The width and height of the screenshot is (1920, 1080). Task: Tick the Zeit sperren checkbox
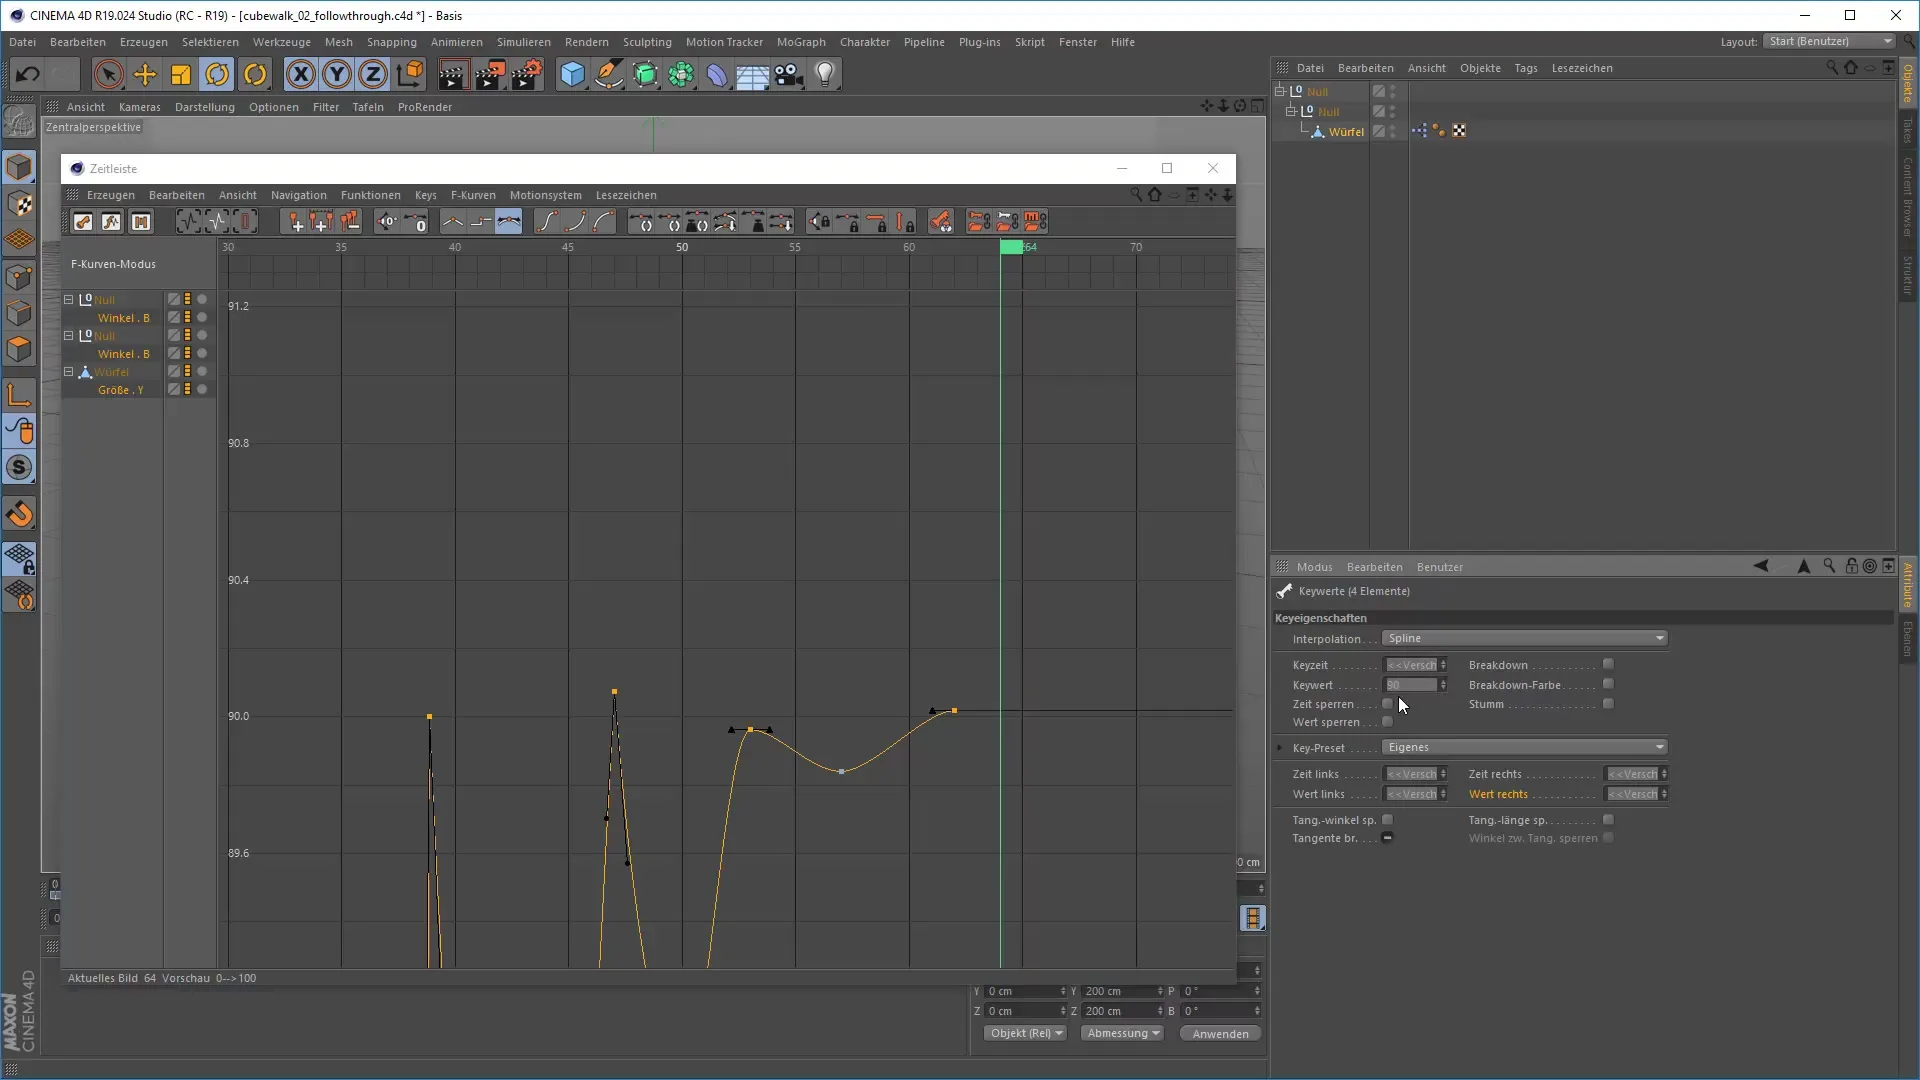(x=1387, y=704)
